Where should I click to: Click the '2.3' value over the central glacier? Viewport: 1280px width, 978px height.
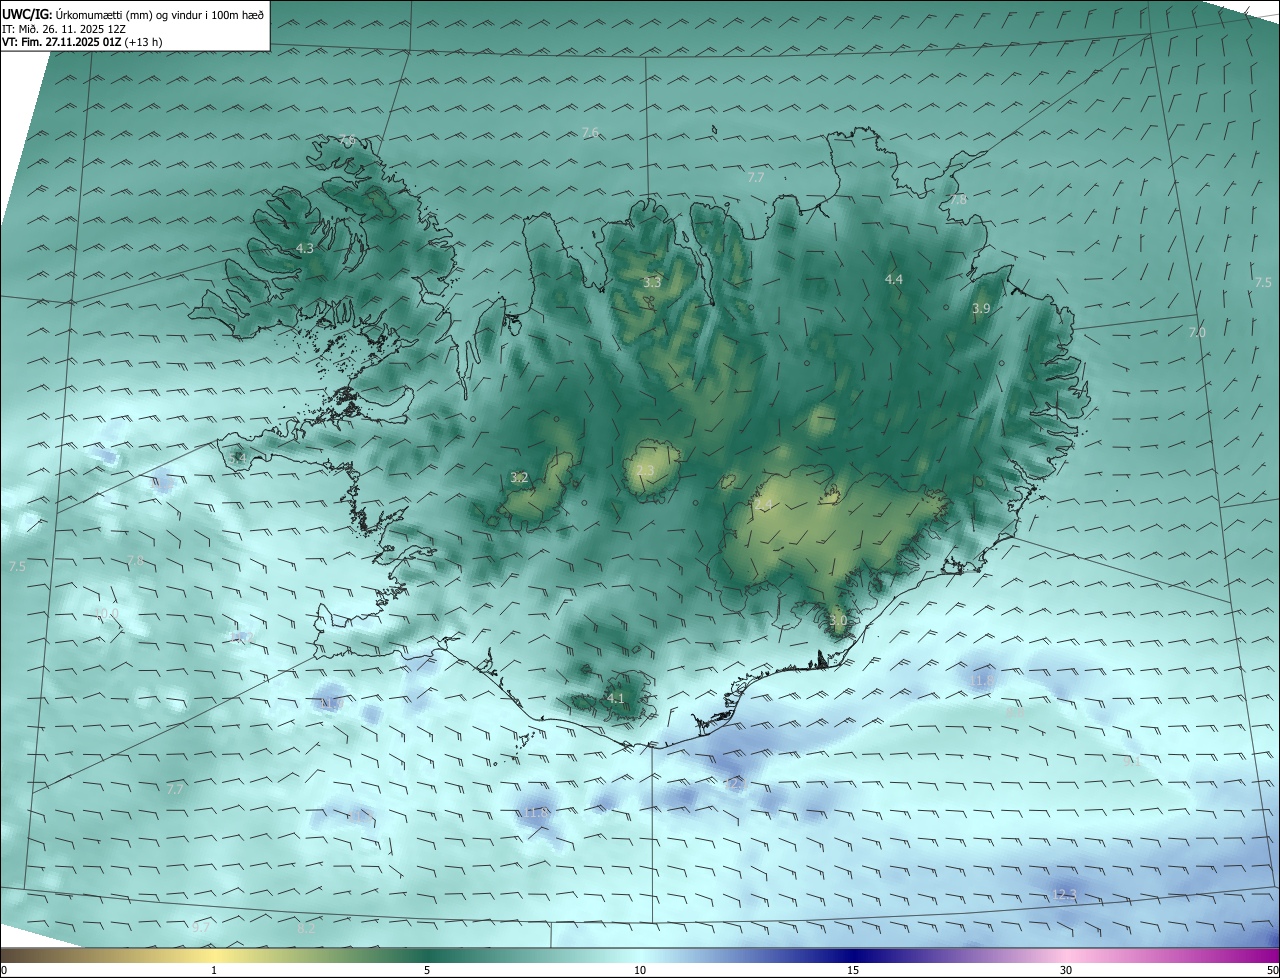pyautogui.click(x=645, y=471)
